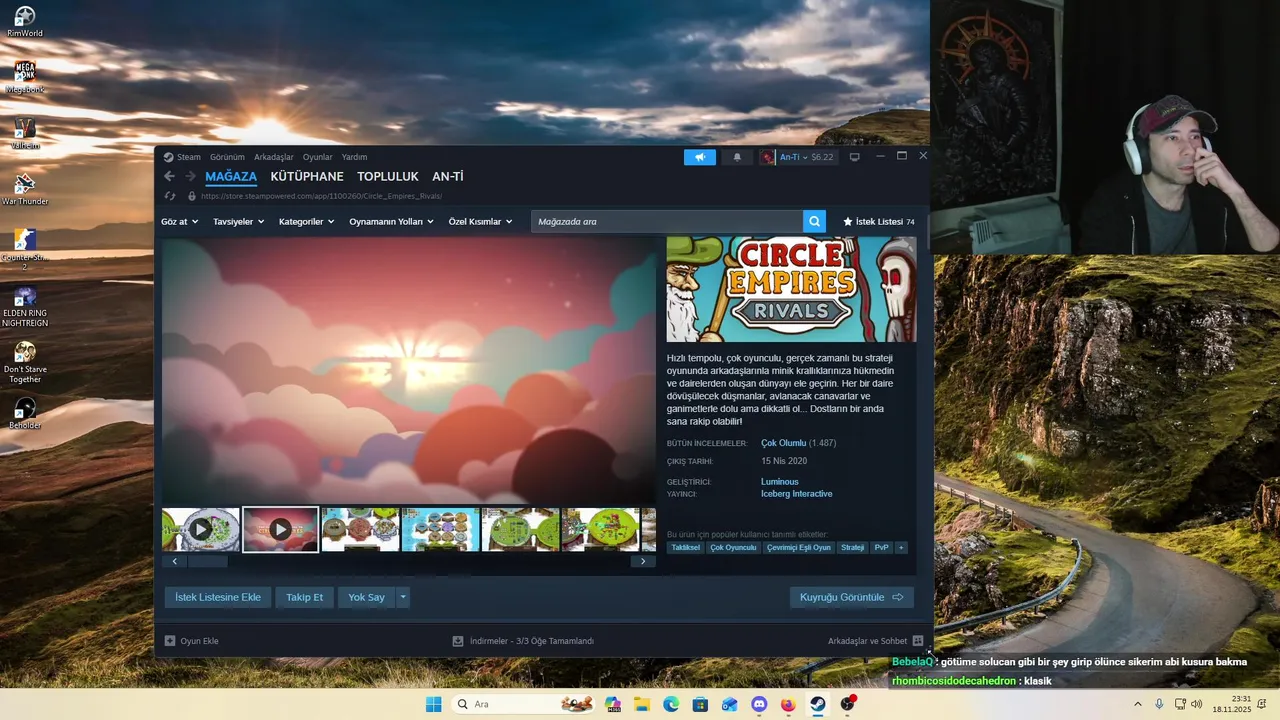This screenshot has height=720, width=1280.
Task: Open Arkadaşlar ve Sohbet chat icon
Action: pyautogui.click(x=918, y=641)
